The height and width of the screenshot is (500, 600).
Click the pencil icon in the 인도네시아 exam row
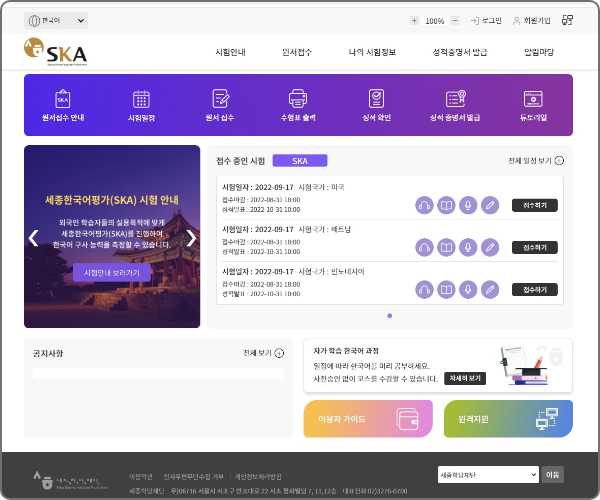point(490,290)
